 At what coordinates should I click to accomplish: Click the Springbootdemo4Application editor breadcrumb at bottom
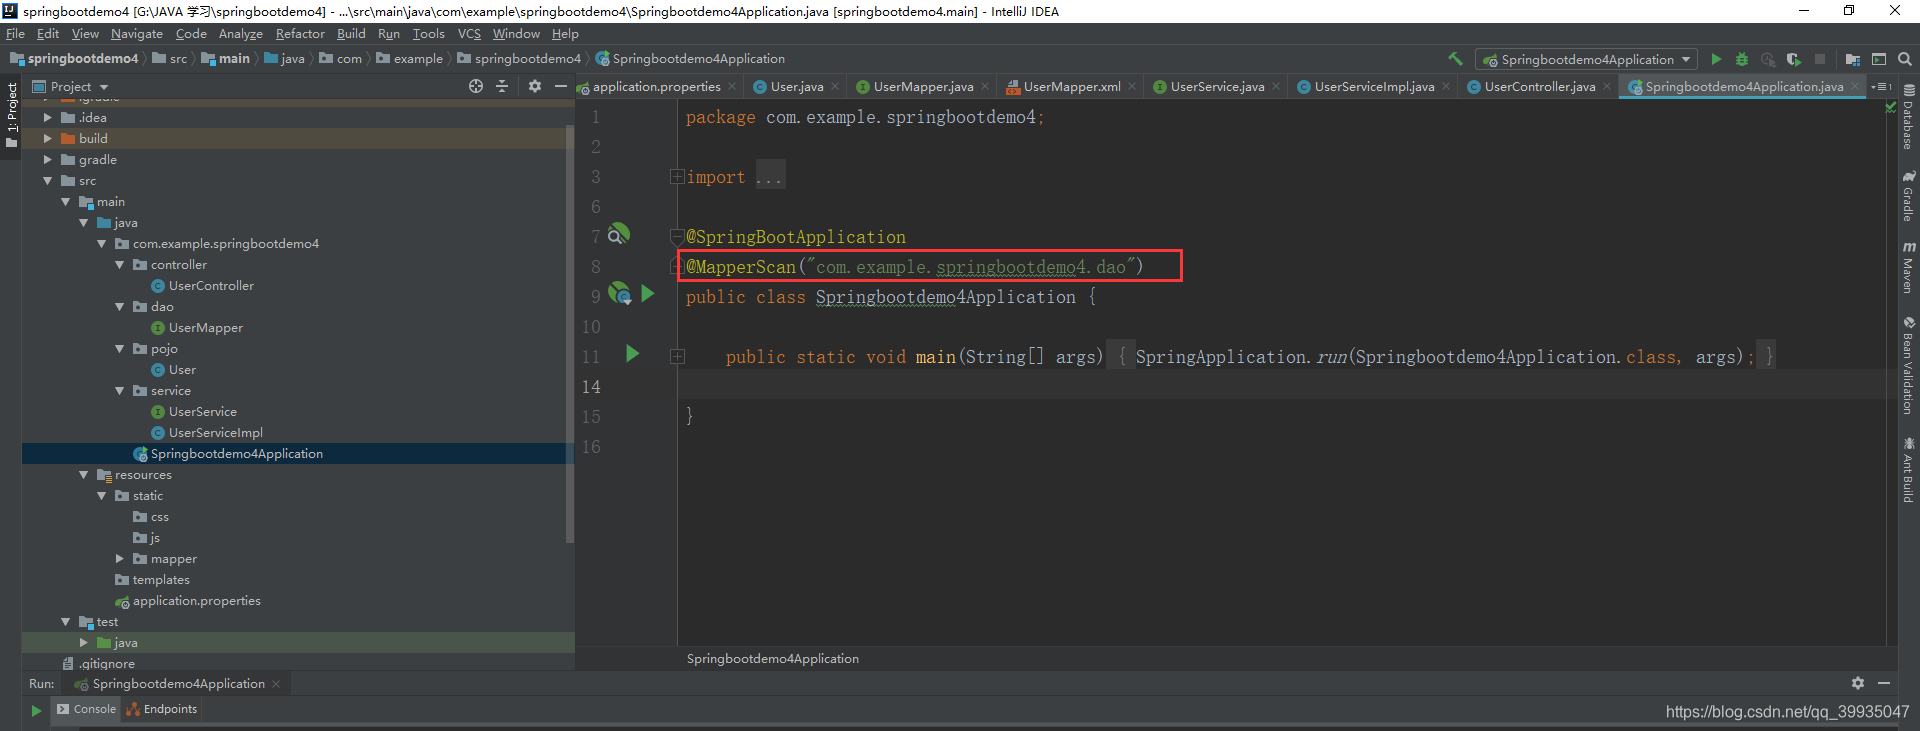772,659
